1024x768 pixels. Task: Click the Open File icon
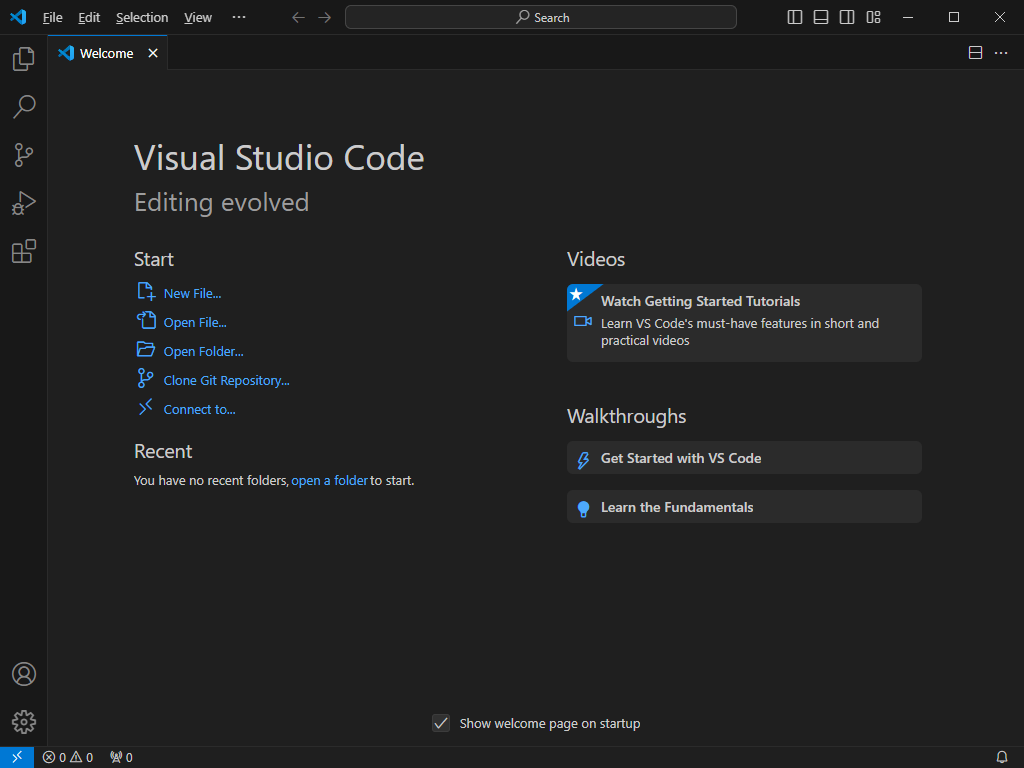point(146,321)
